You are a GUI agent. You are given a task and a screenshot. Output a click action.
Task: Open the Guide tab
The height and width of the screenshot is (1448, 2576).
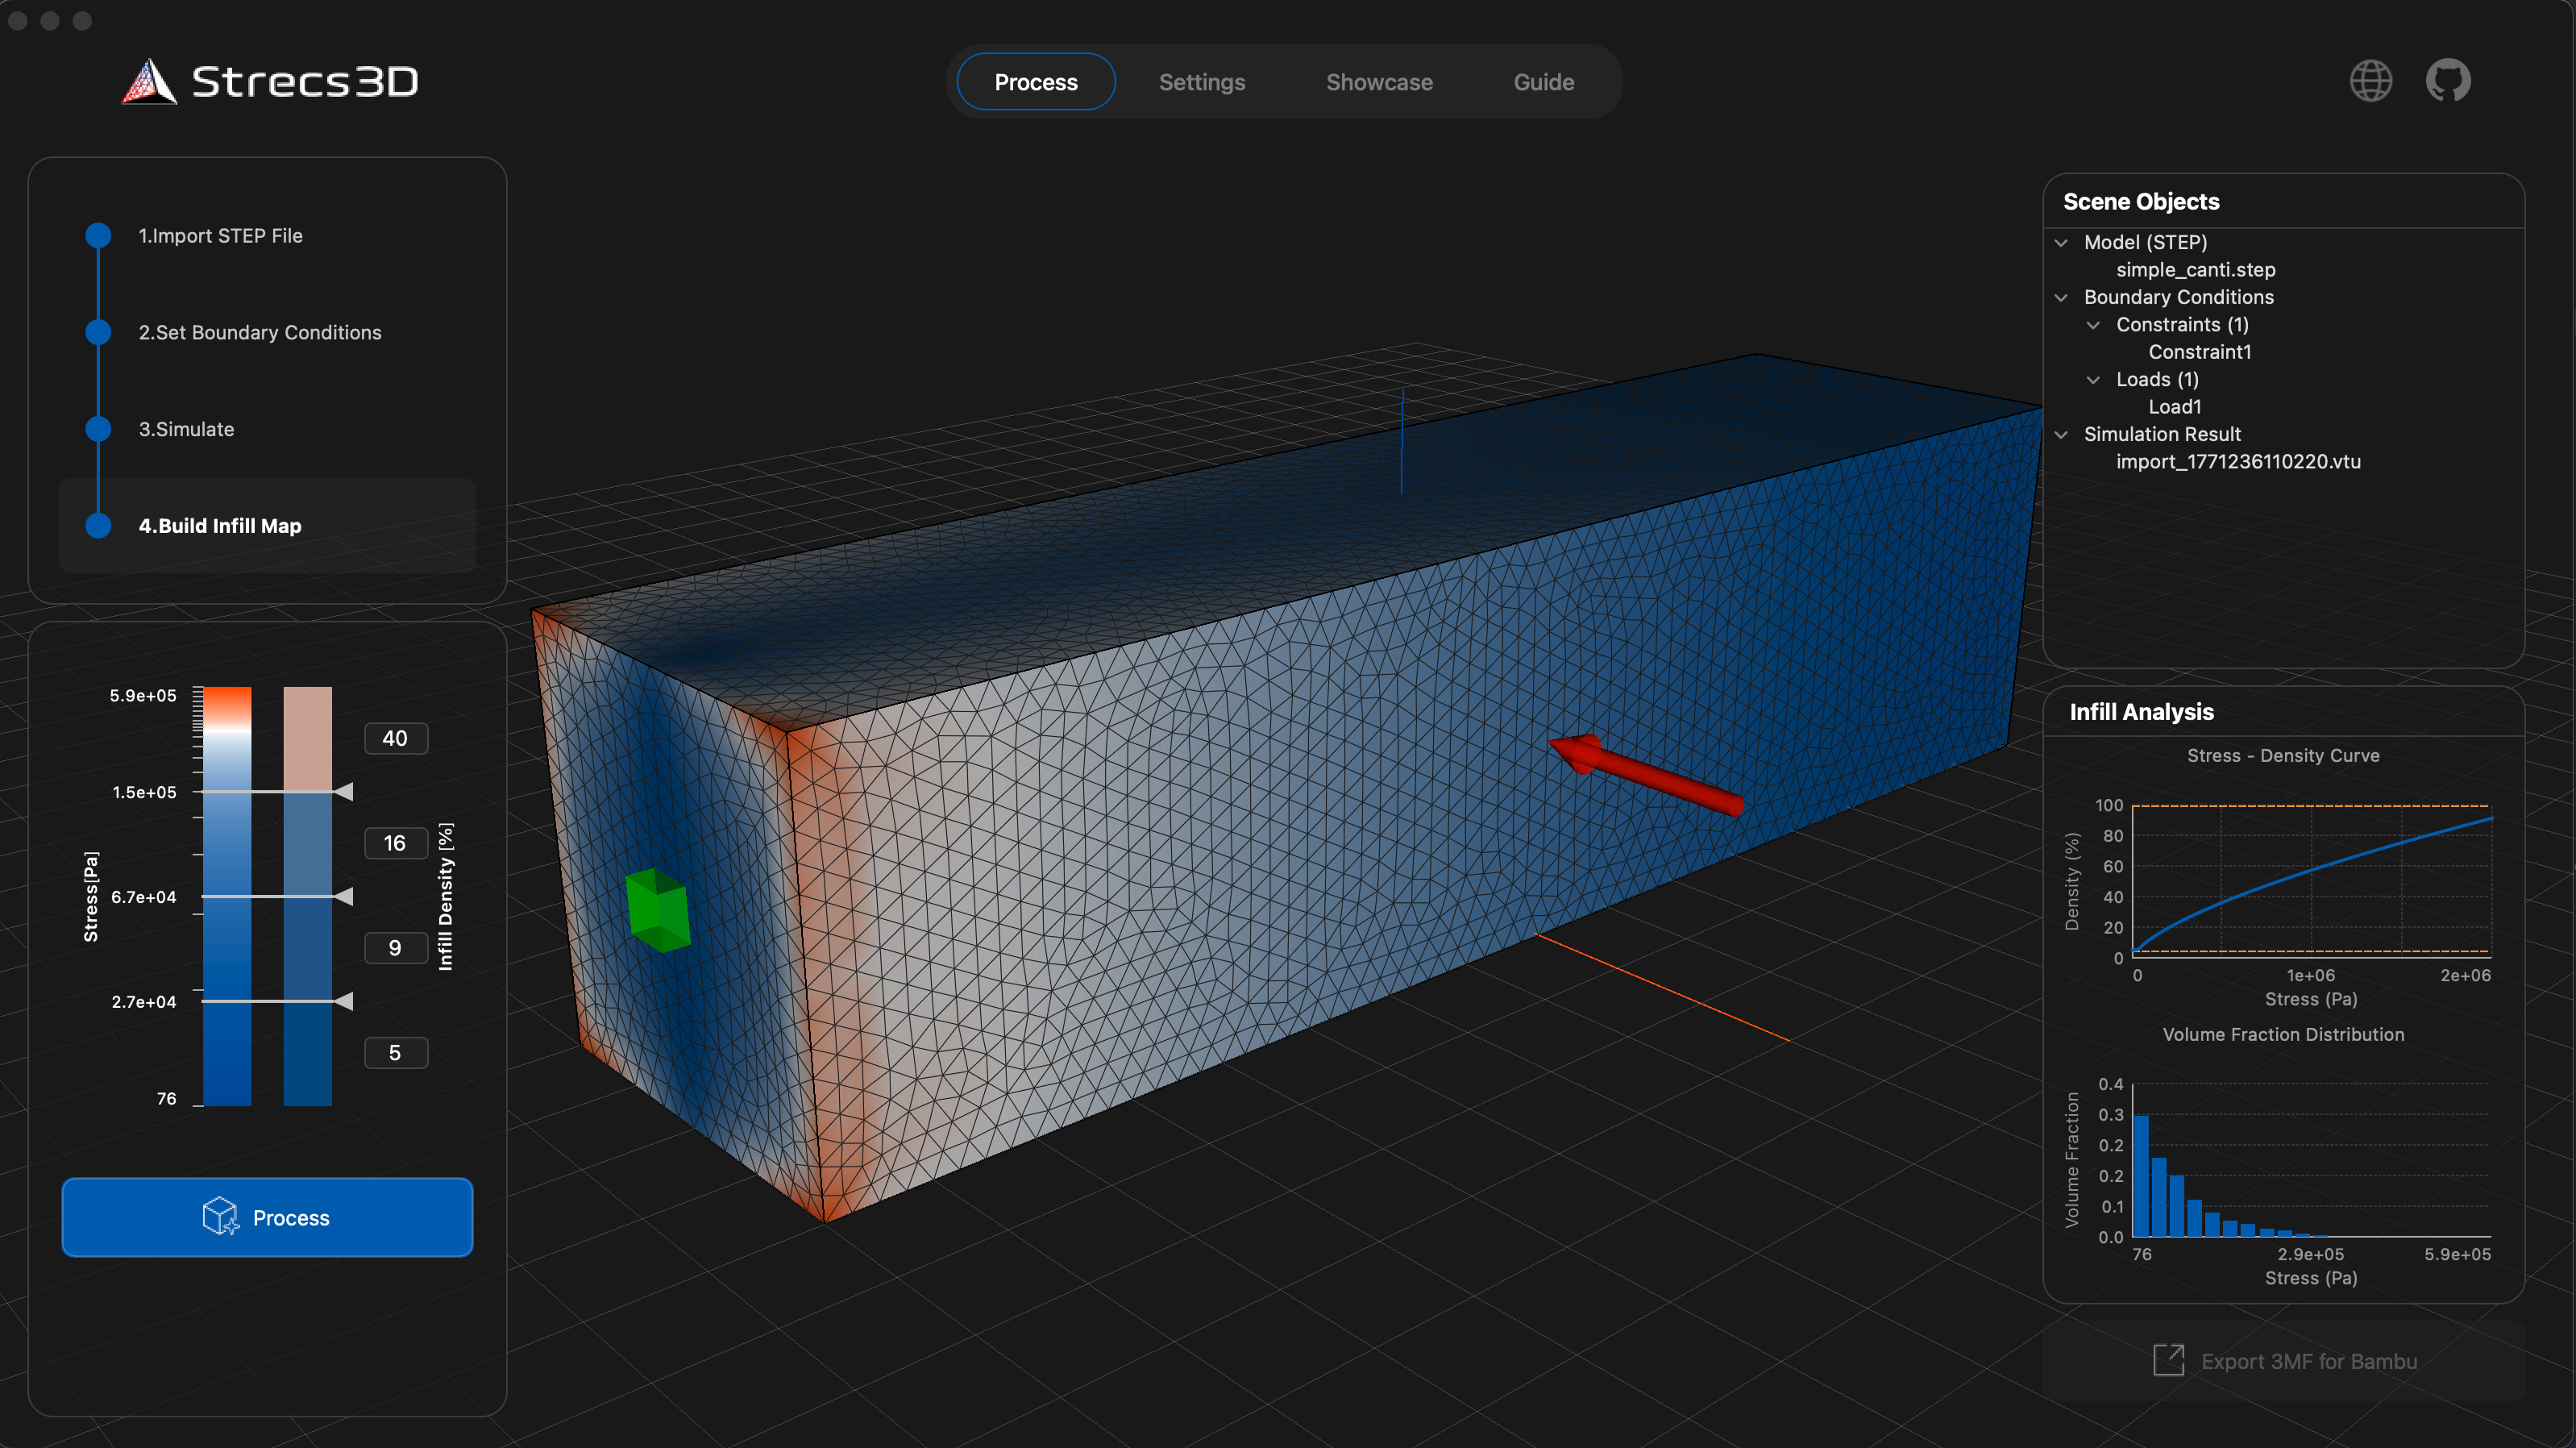pyautogui.click(x=1543, y=81)
